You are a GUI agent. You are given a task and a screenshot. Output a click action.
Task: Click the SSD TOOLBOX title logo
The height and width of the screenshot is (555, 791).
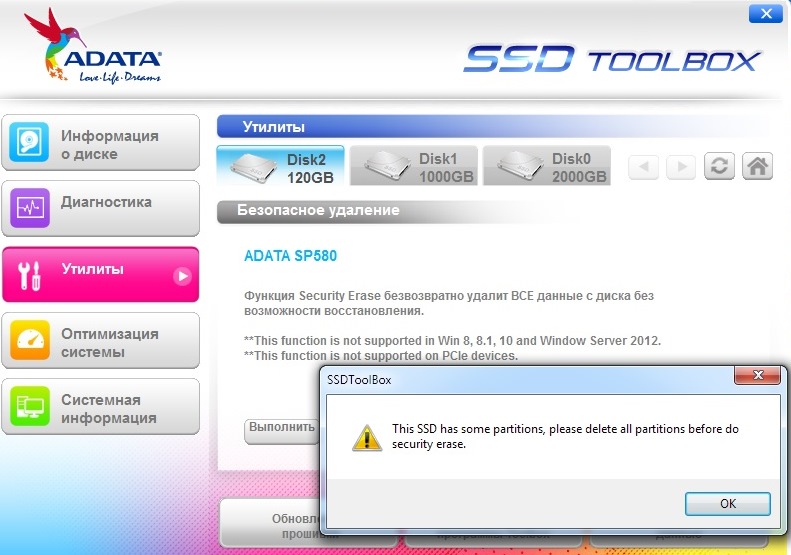click(x=612, y=60)
